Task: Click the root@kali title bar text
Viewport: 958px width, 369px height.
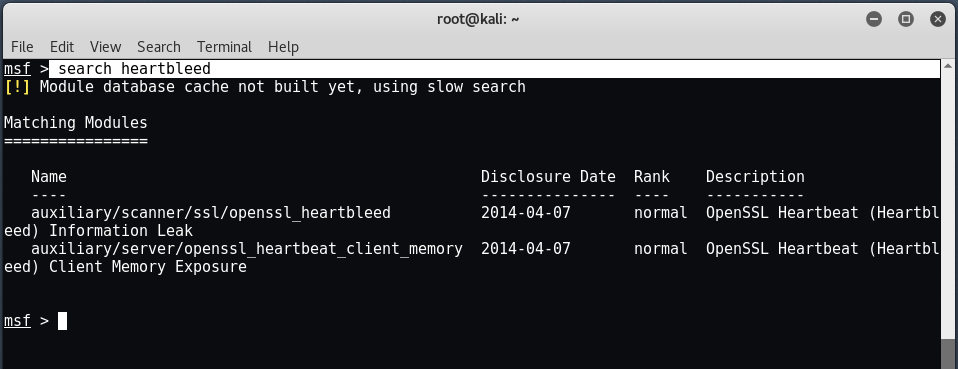Action: [x=478, y=19]
